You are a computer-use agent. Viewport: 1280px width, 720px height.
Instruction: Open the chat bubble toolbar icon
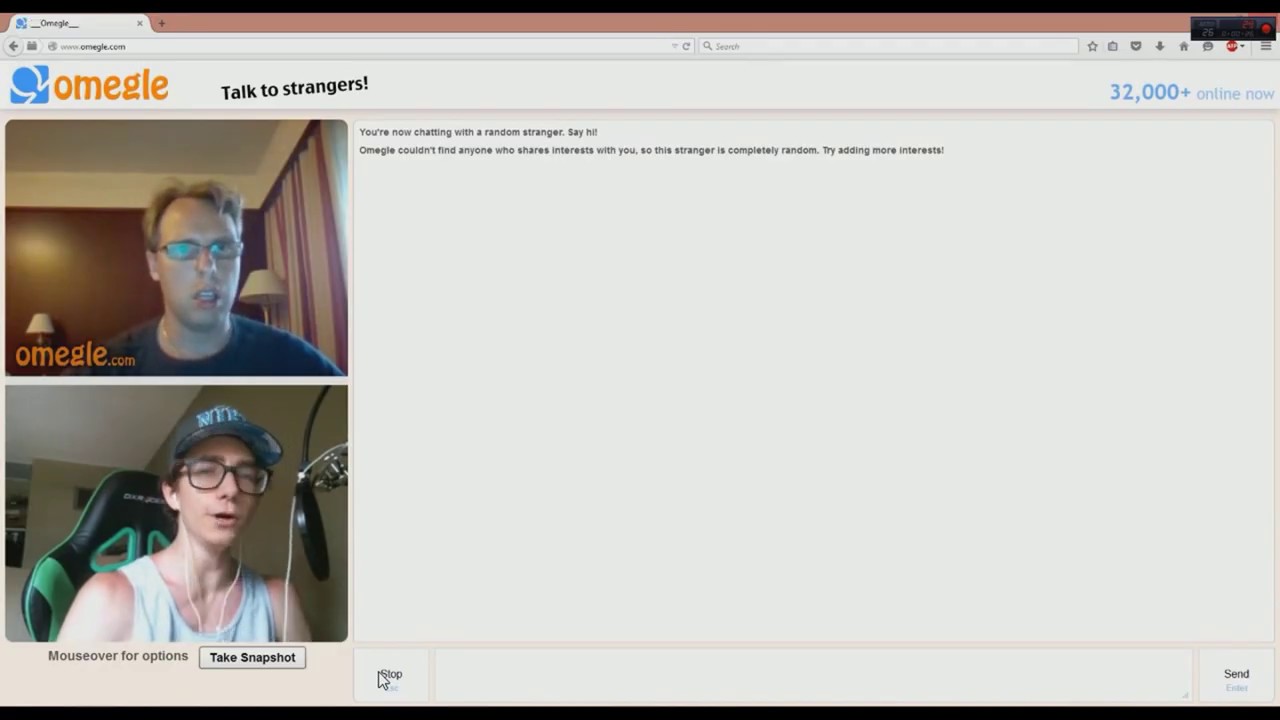tap(1208, 46)
